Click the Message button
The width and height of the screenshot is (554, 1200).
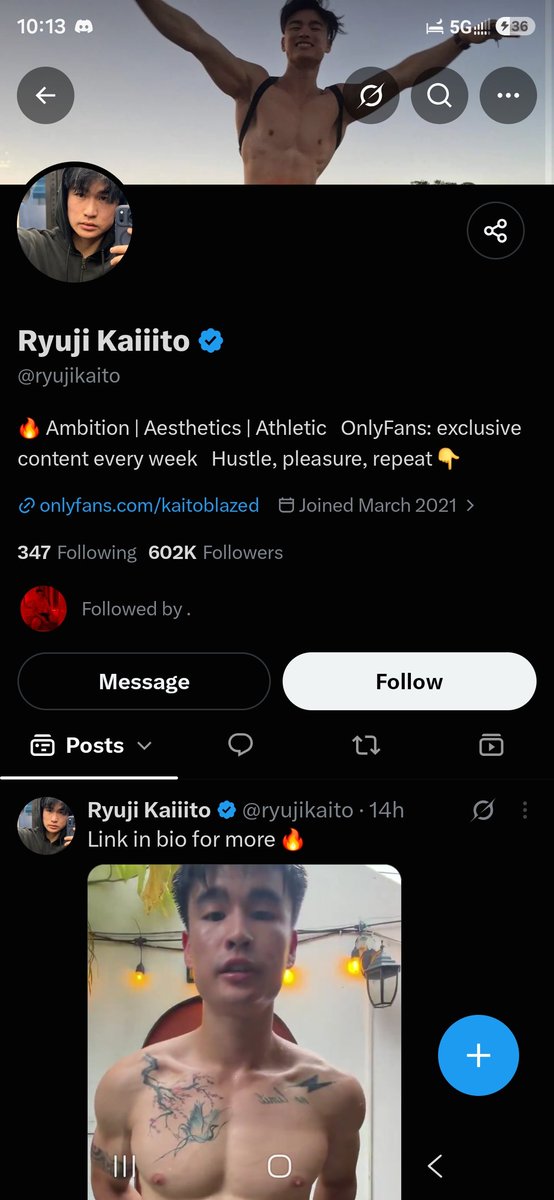(x=144, y=682)
